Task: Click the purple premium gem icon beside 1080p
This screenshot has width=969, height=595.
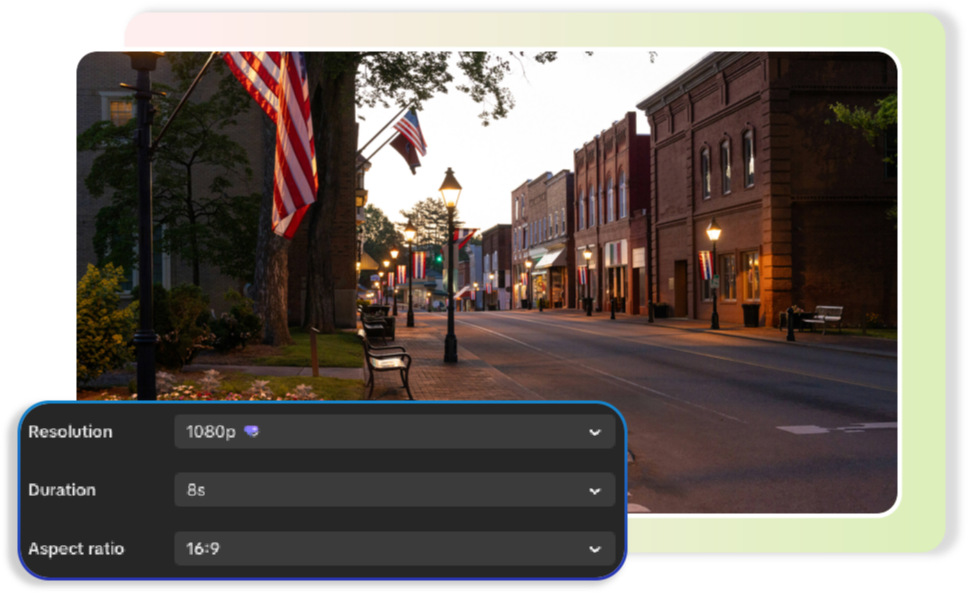Action: click(x=251, y=431)
